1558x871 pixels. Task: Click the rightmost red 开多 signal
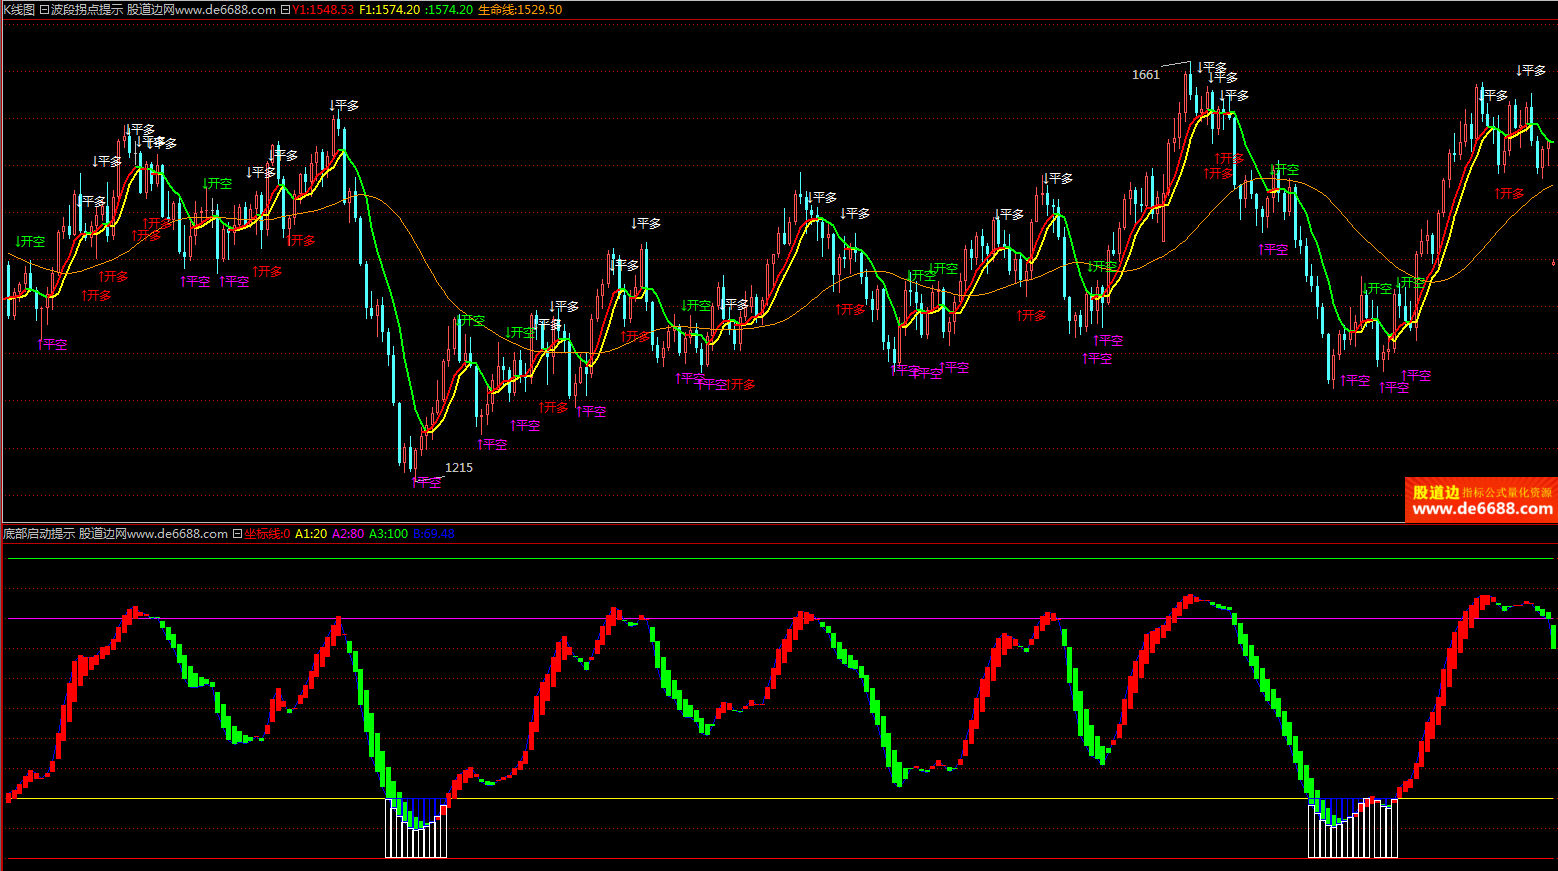coord(1510,194)
